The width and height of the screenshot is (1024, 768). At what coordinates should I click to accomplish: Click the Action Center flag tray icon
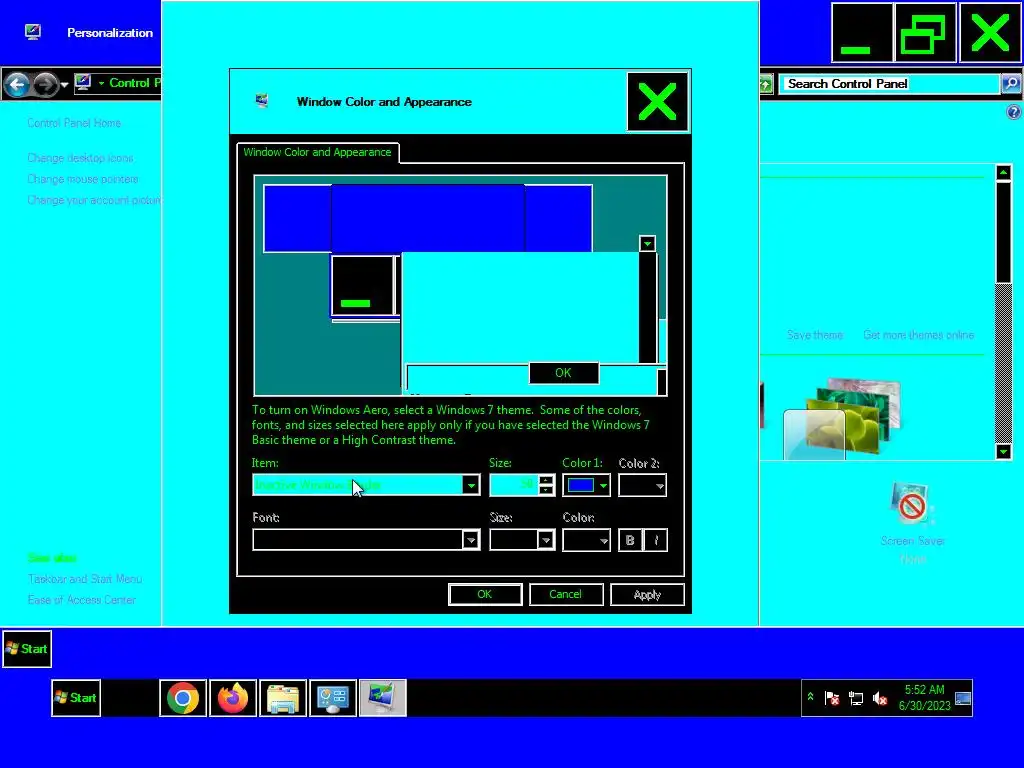tap(832, 698)
